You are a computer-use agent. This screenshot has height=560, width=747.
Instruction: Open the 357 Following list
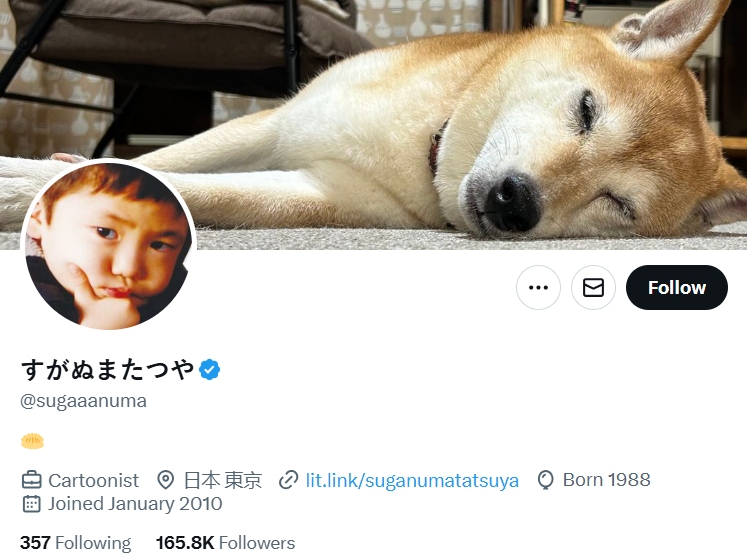[75, 543]
